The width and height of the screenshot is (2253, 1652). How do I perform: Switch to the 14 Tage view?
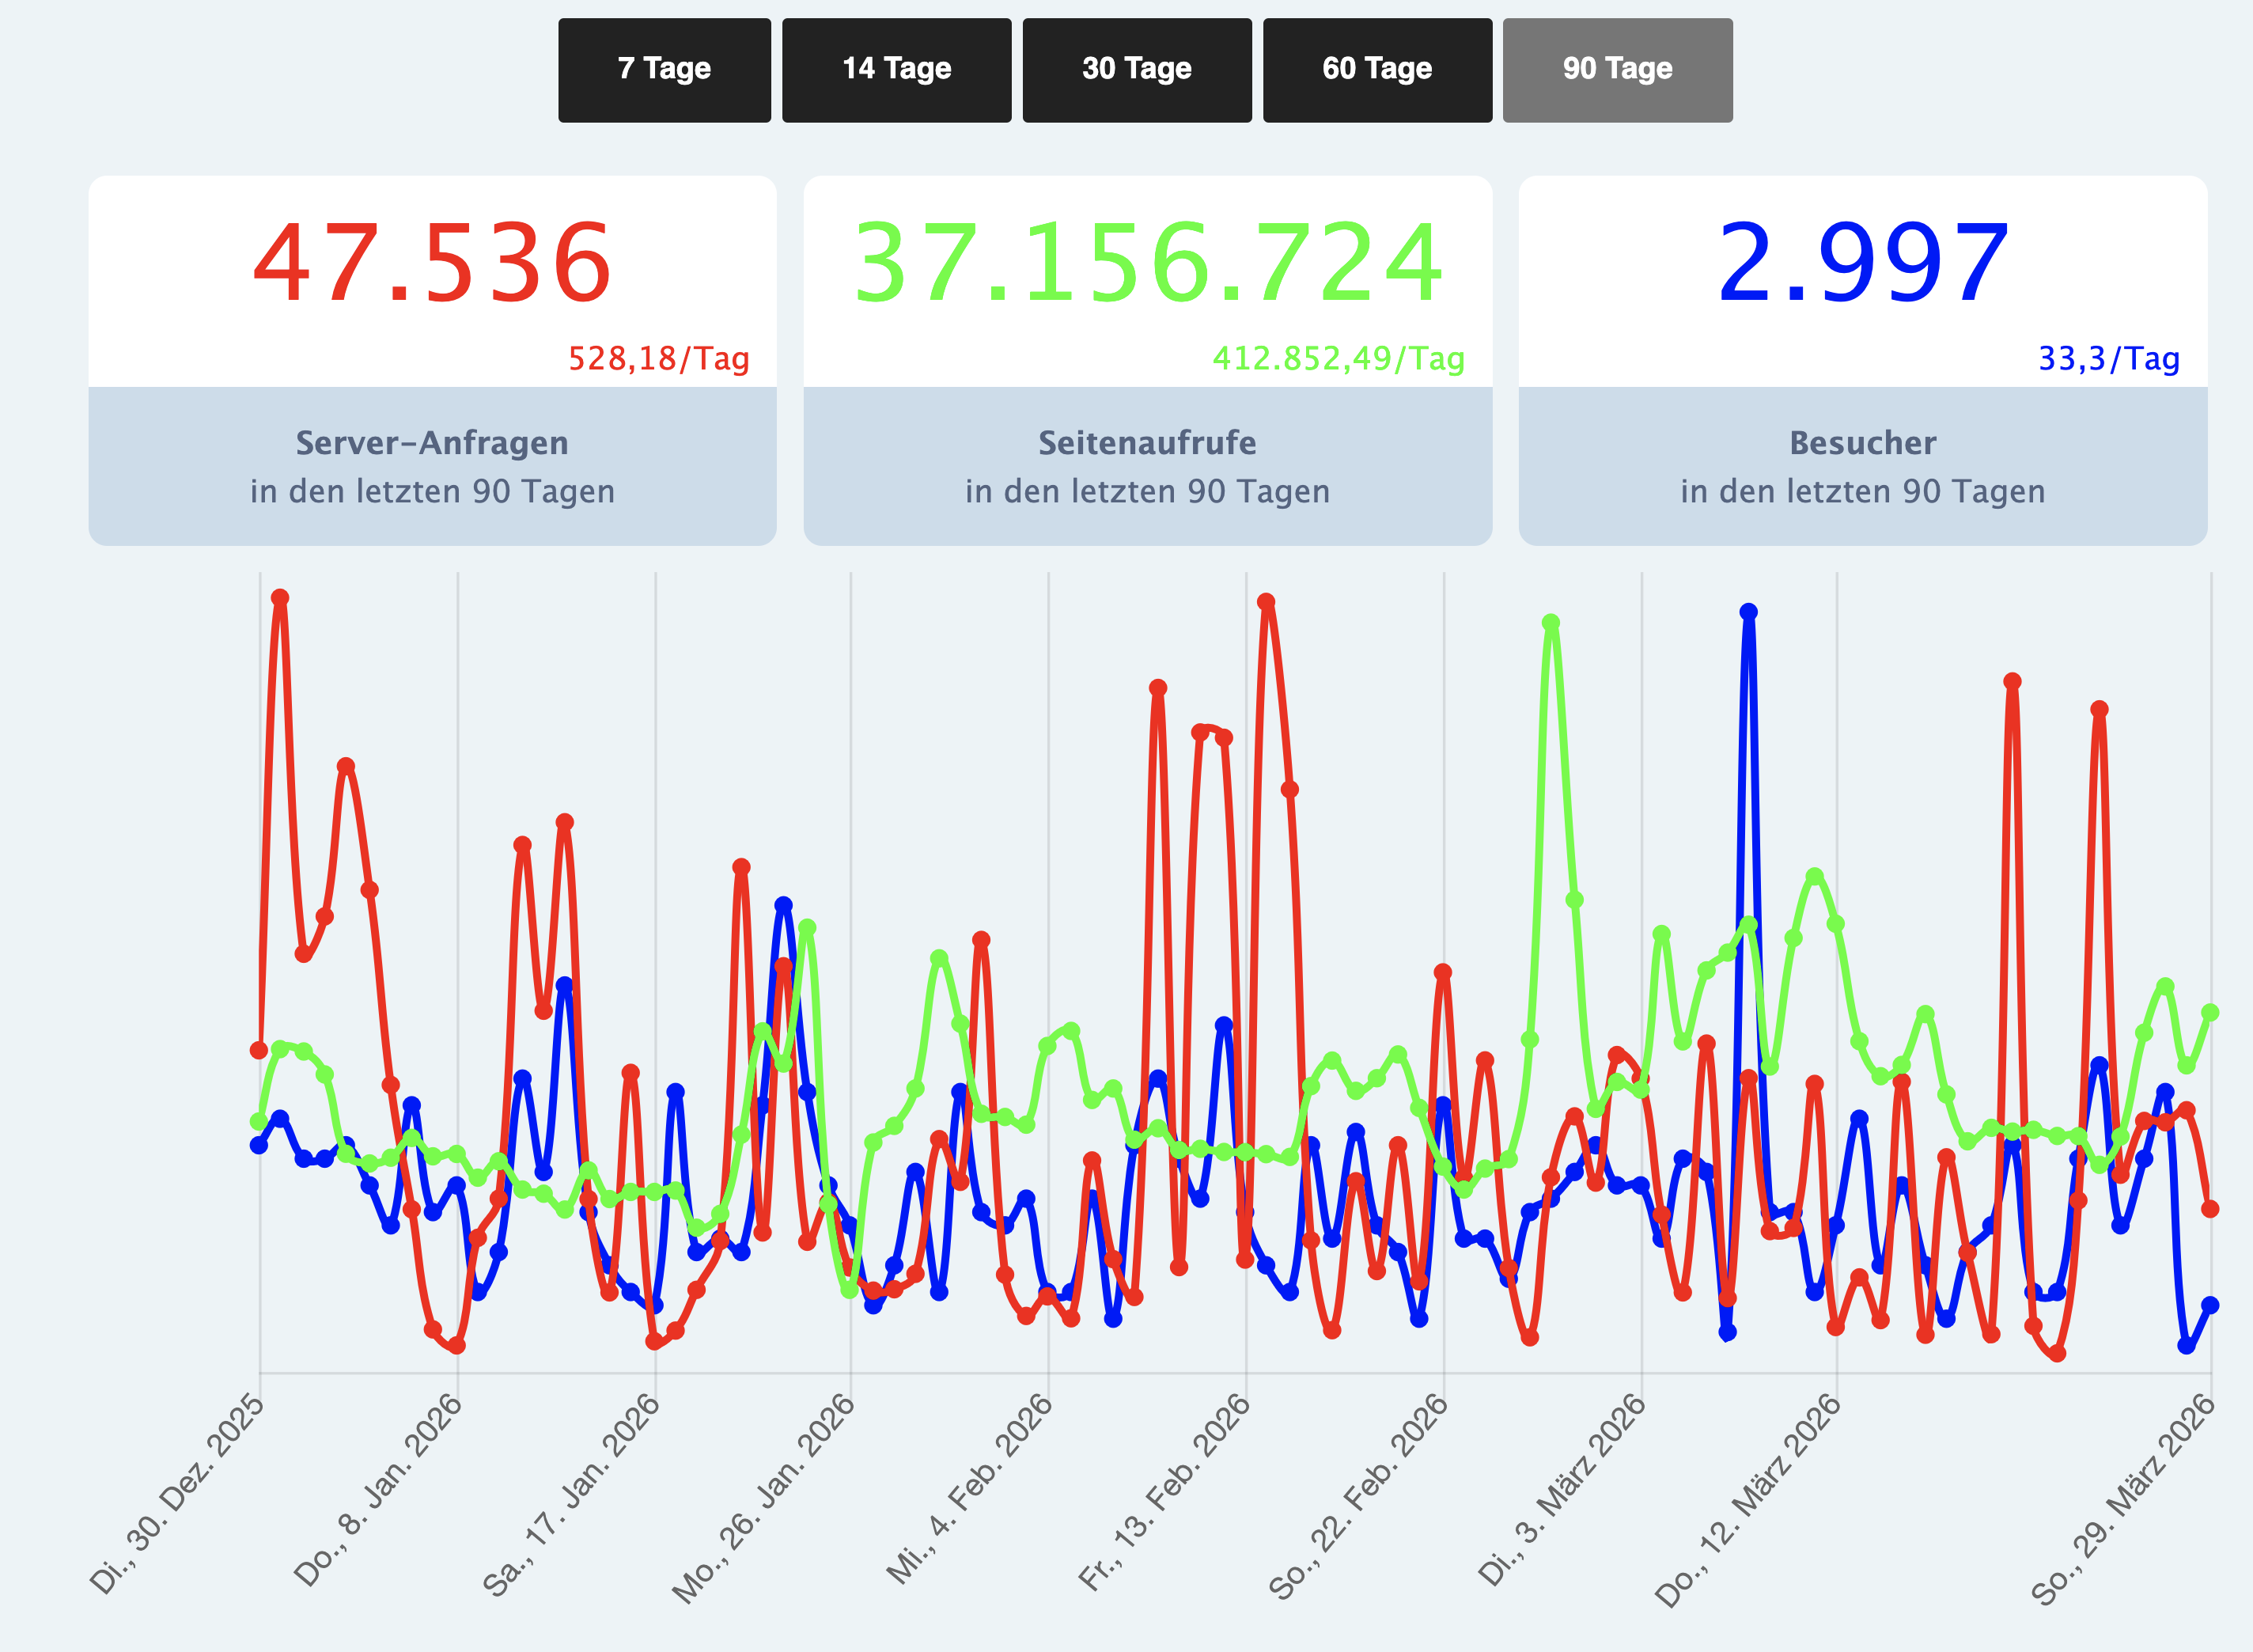point(896,70)
